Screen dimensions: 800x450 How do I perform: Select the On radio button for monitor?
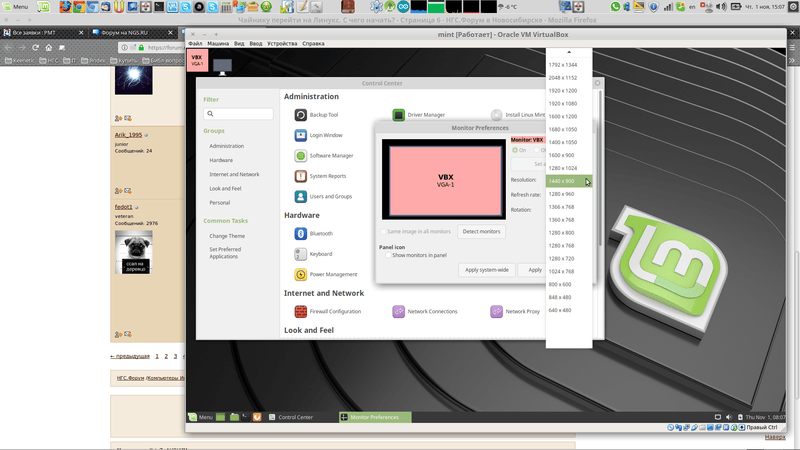coord(515,150)
